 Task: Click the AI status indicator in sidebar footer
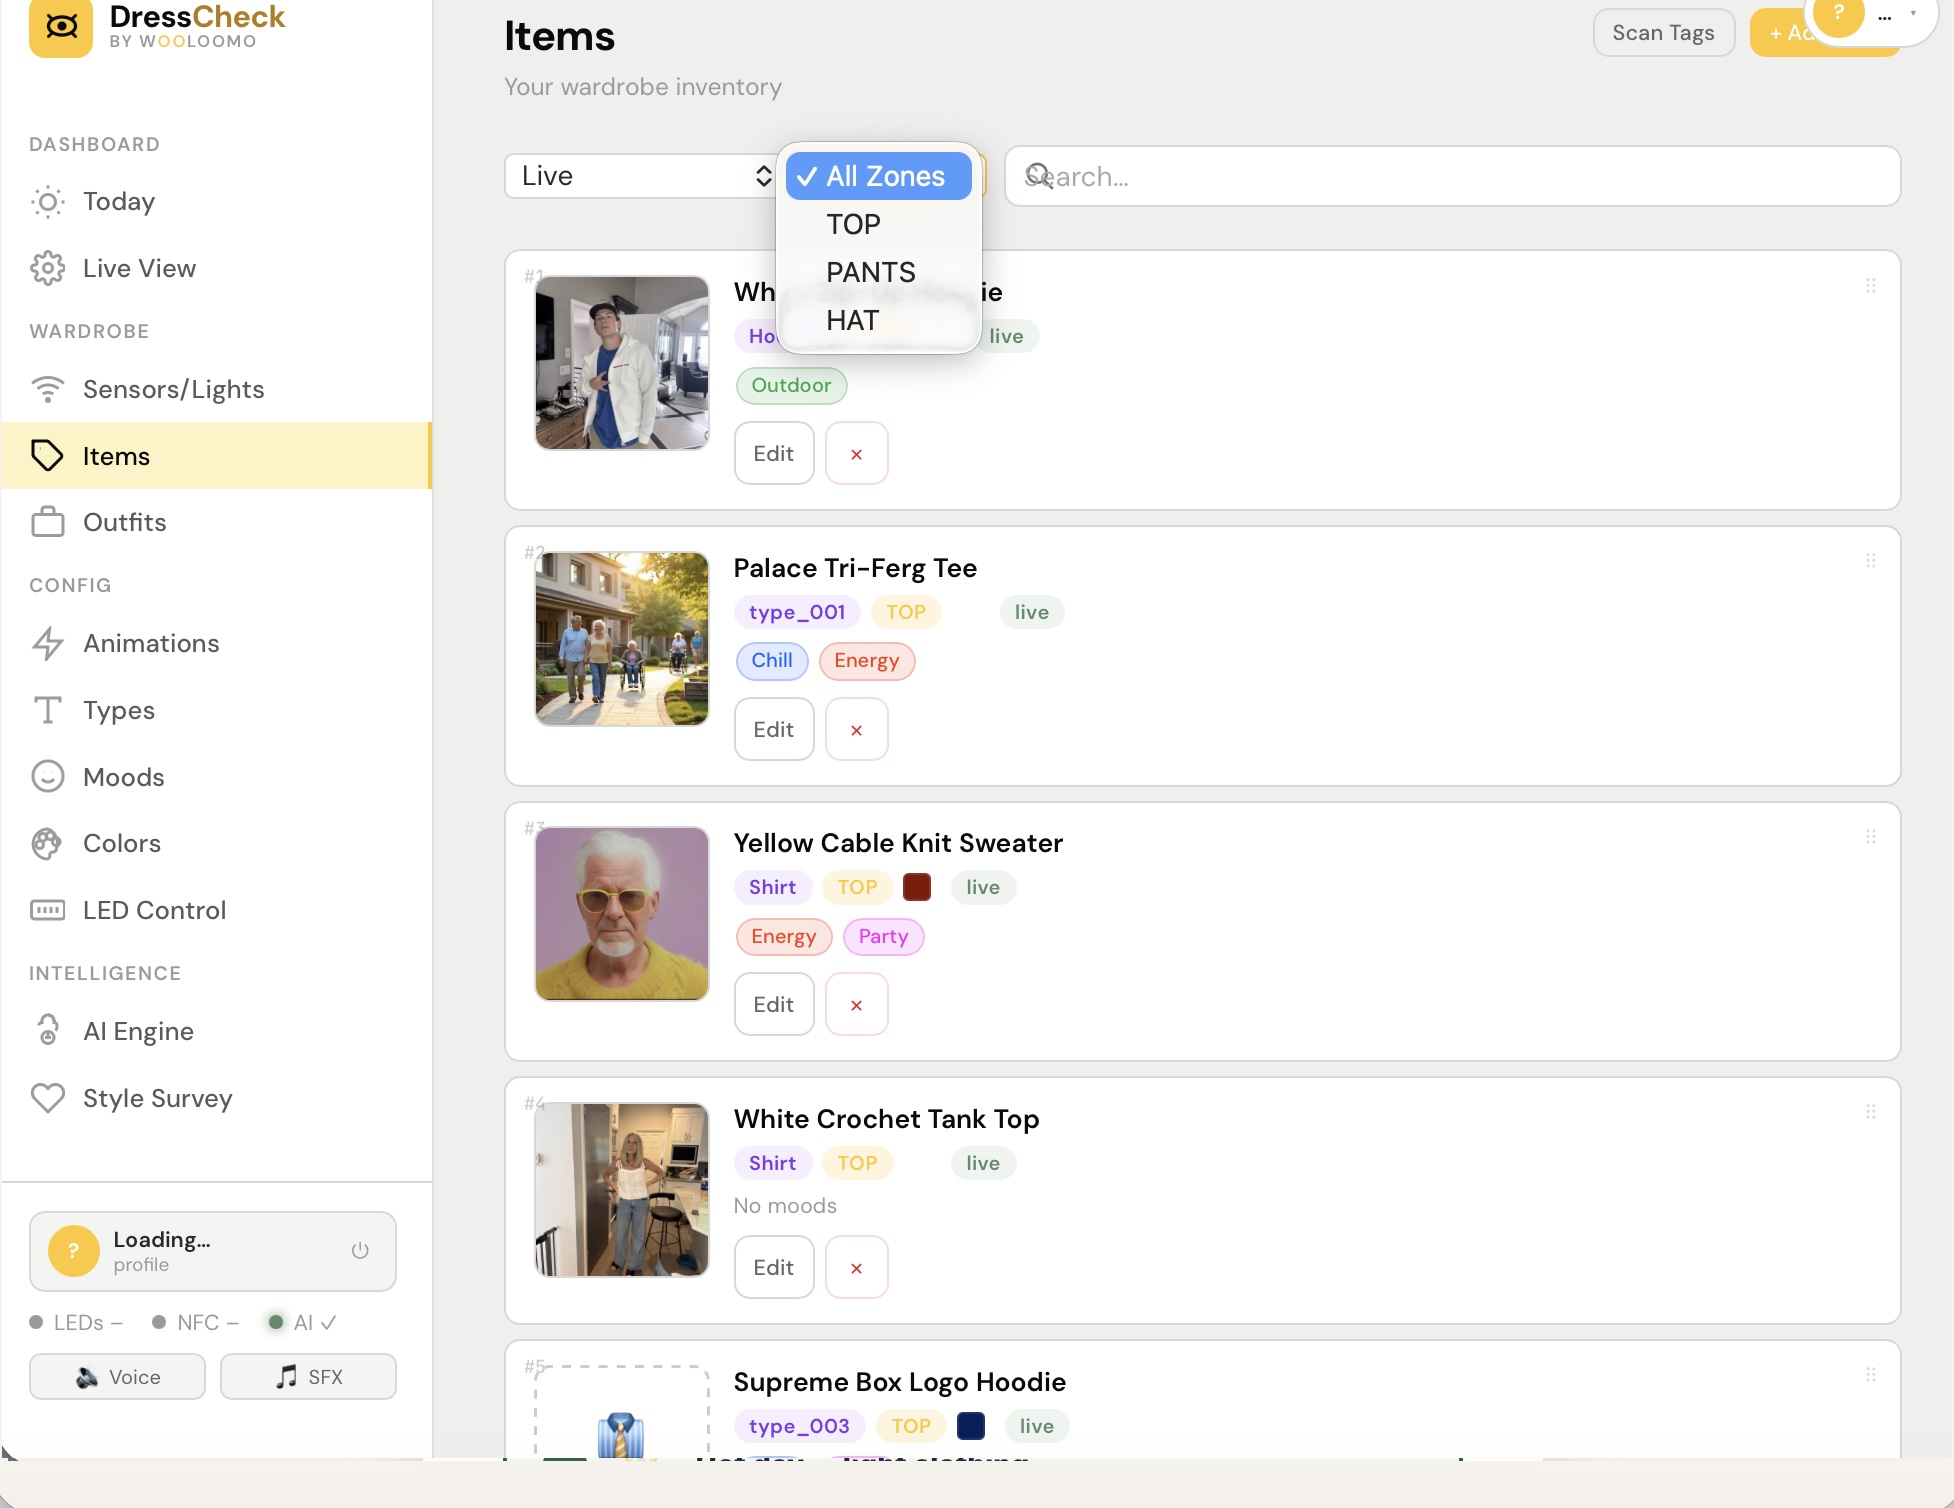click(303, 1323)
